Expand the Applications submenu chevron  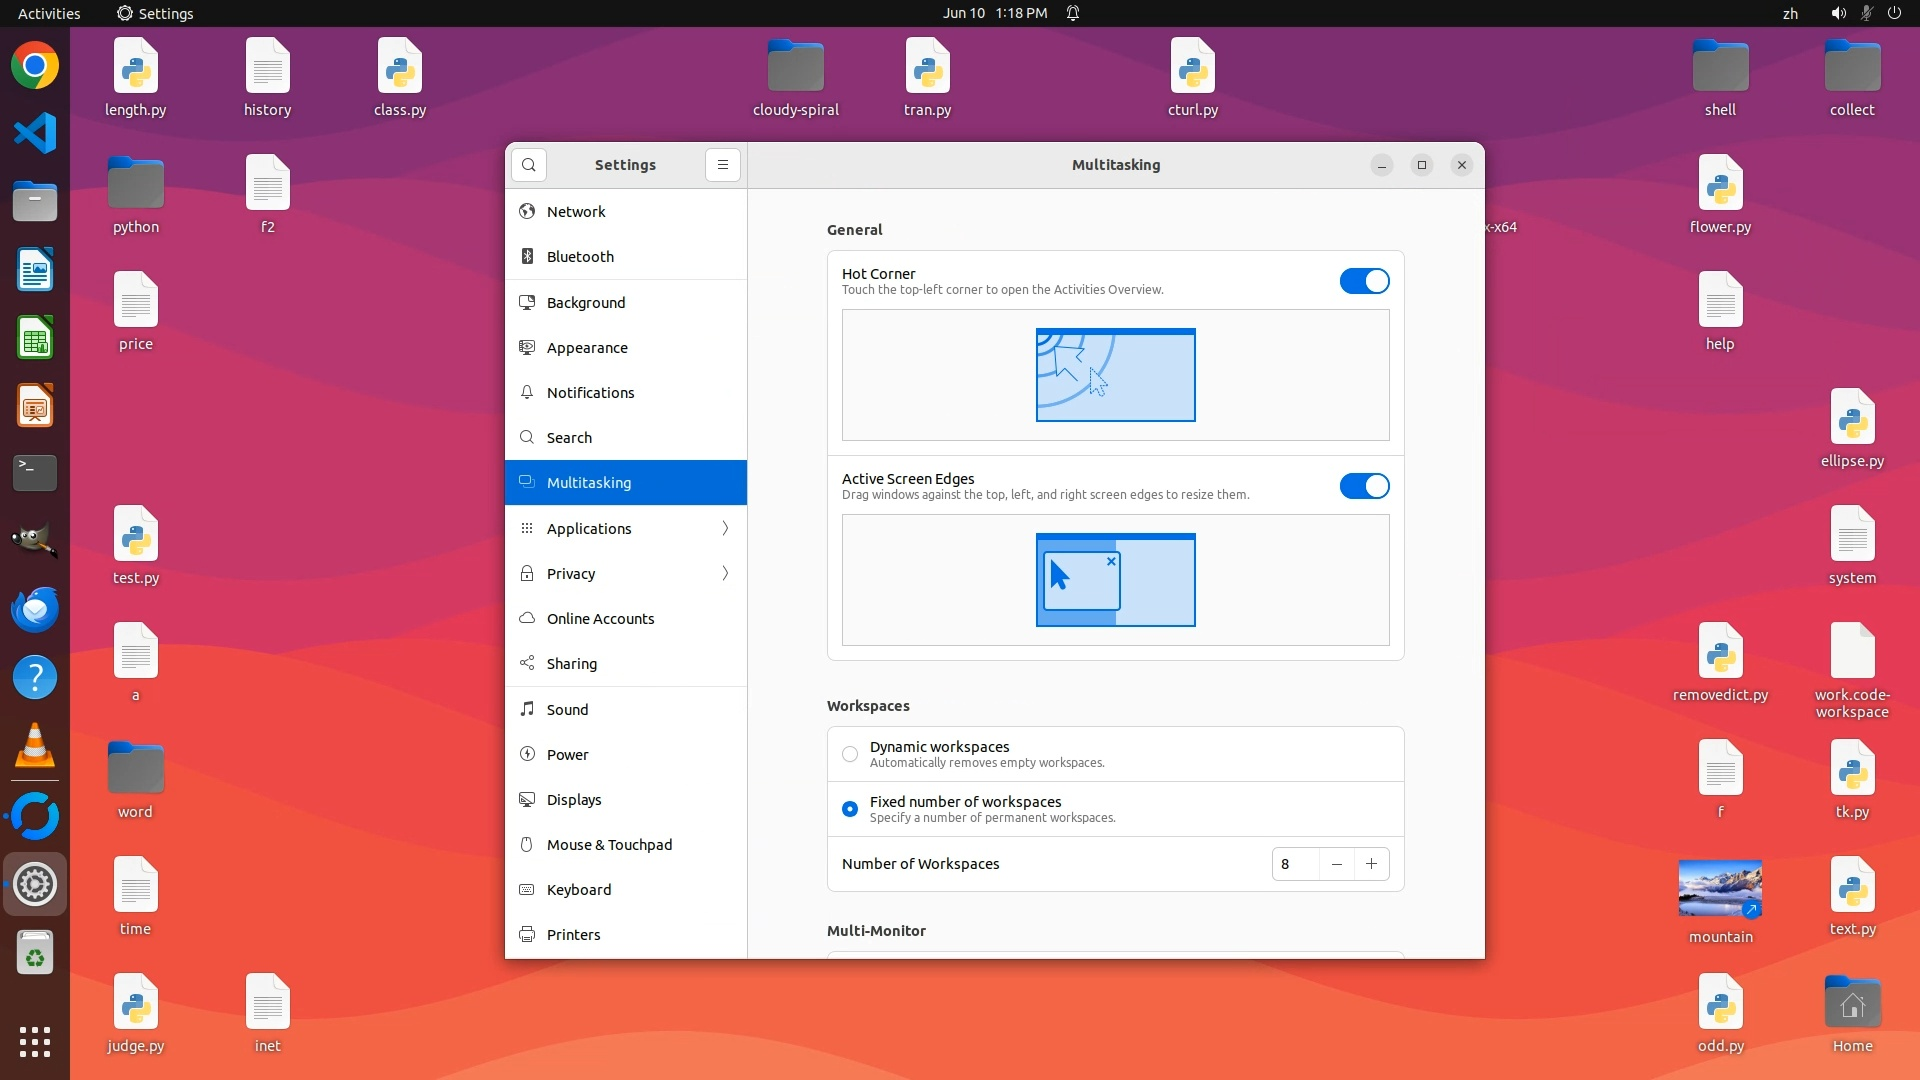[725, 529]
